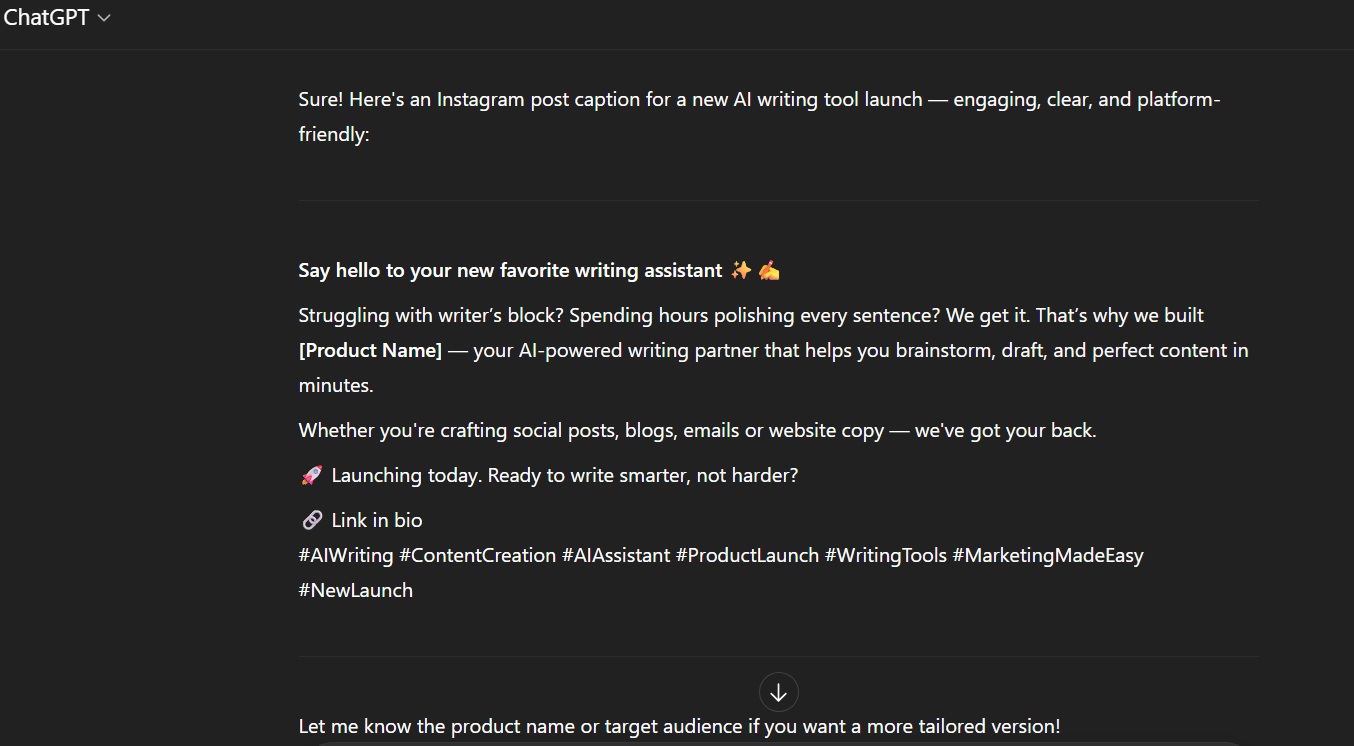Click the 'Launching today' sentence
1354x746 pixels.
pos(565,476)
